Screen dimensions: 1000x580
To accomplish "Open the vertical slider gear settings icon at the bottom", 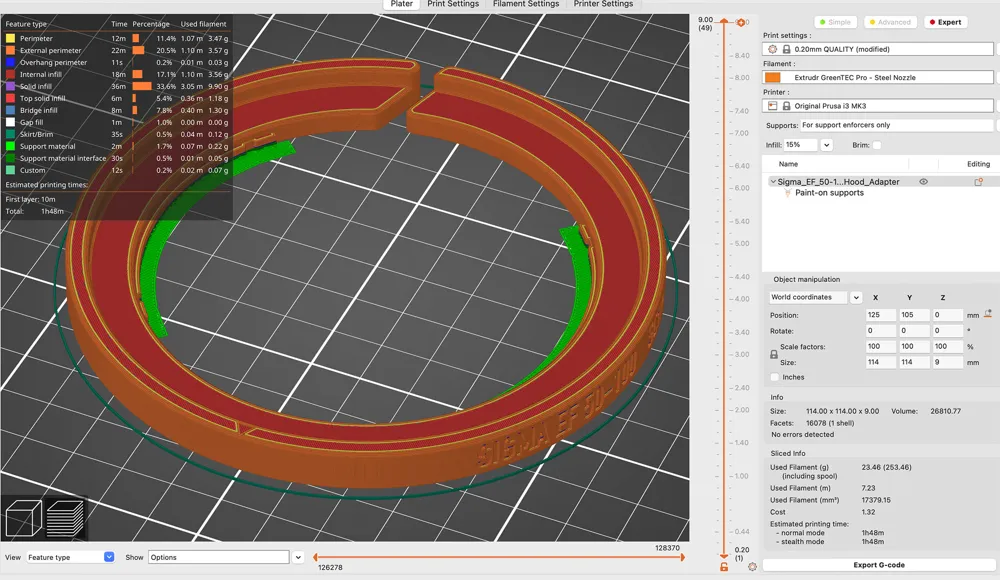I will coord(753,567).
